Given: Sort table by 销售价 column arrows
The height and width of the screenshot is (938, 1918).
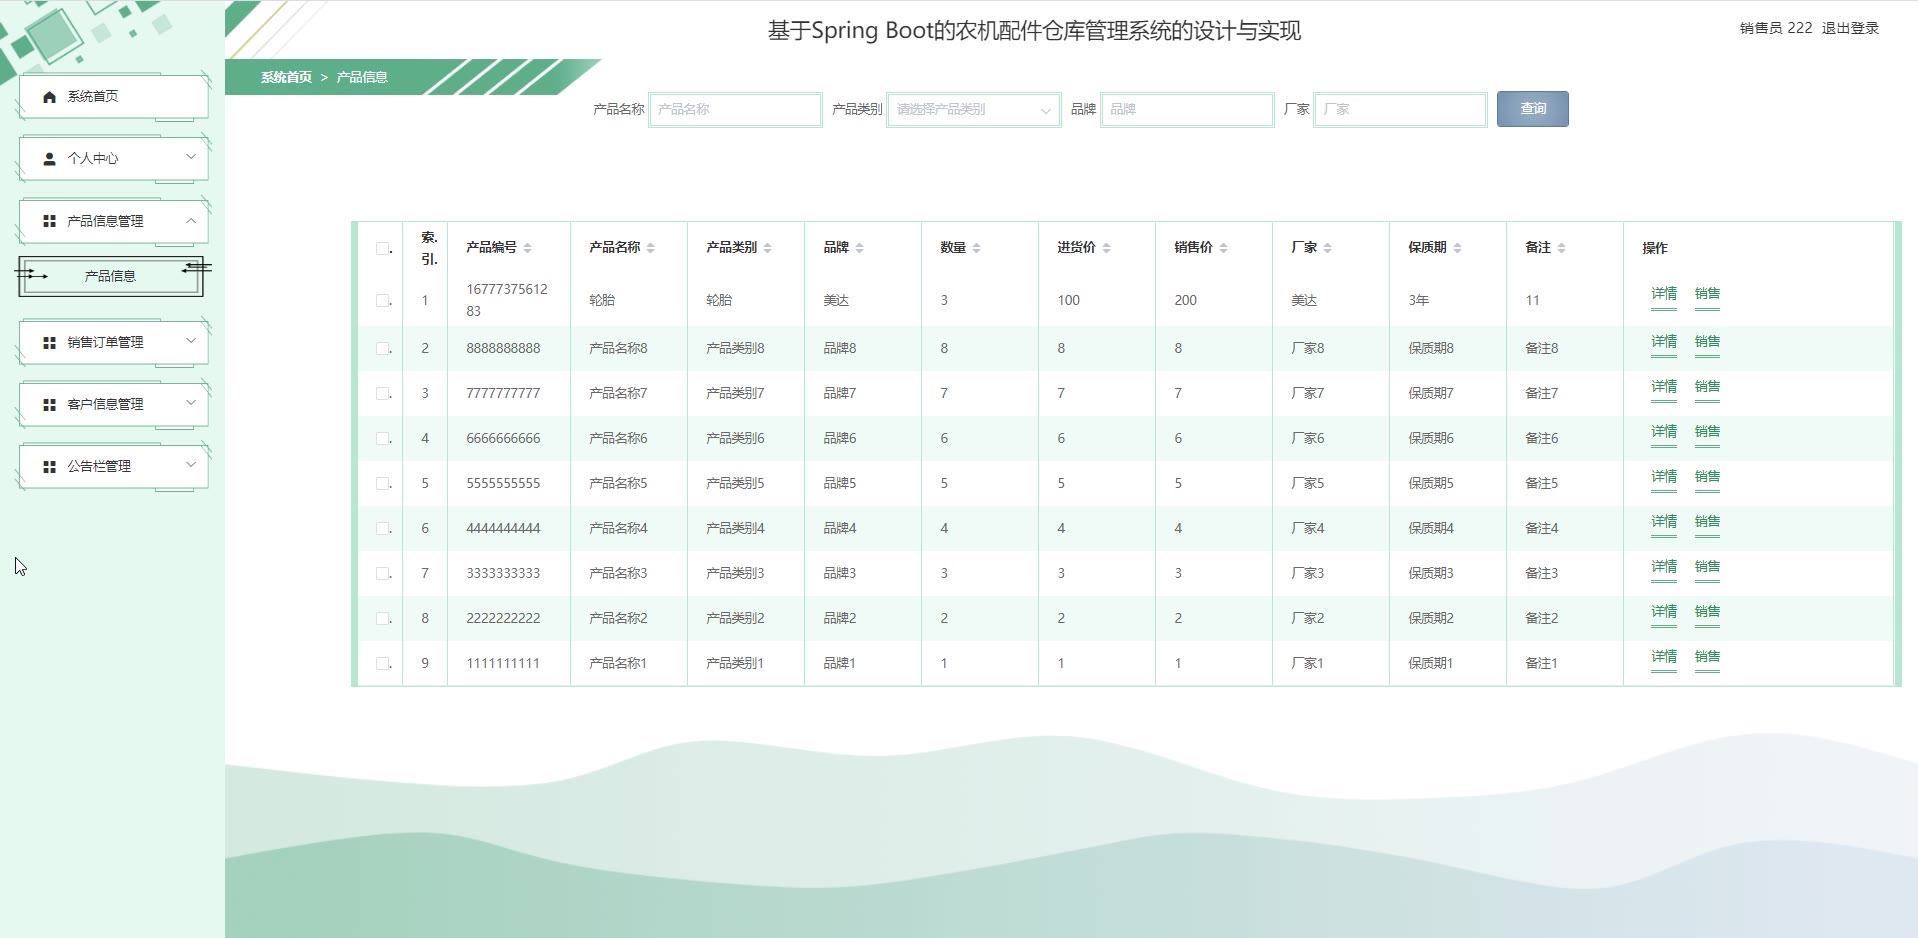Looking at the screenshot, I should coord(1223,248).
